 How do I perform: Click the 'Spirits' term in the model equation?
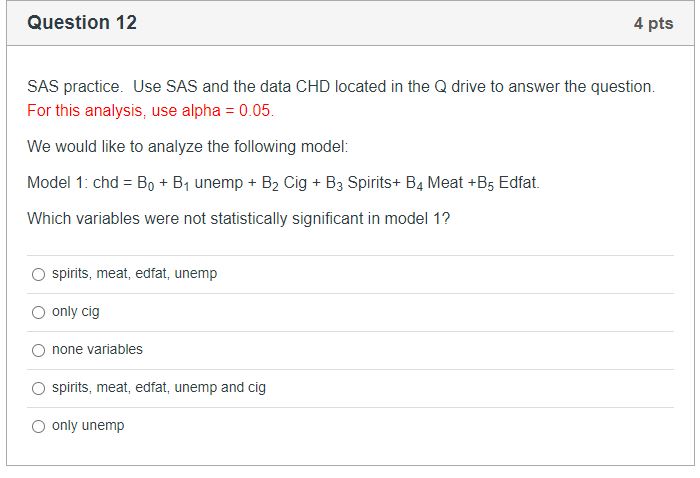(369, 183)
